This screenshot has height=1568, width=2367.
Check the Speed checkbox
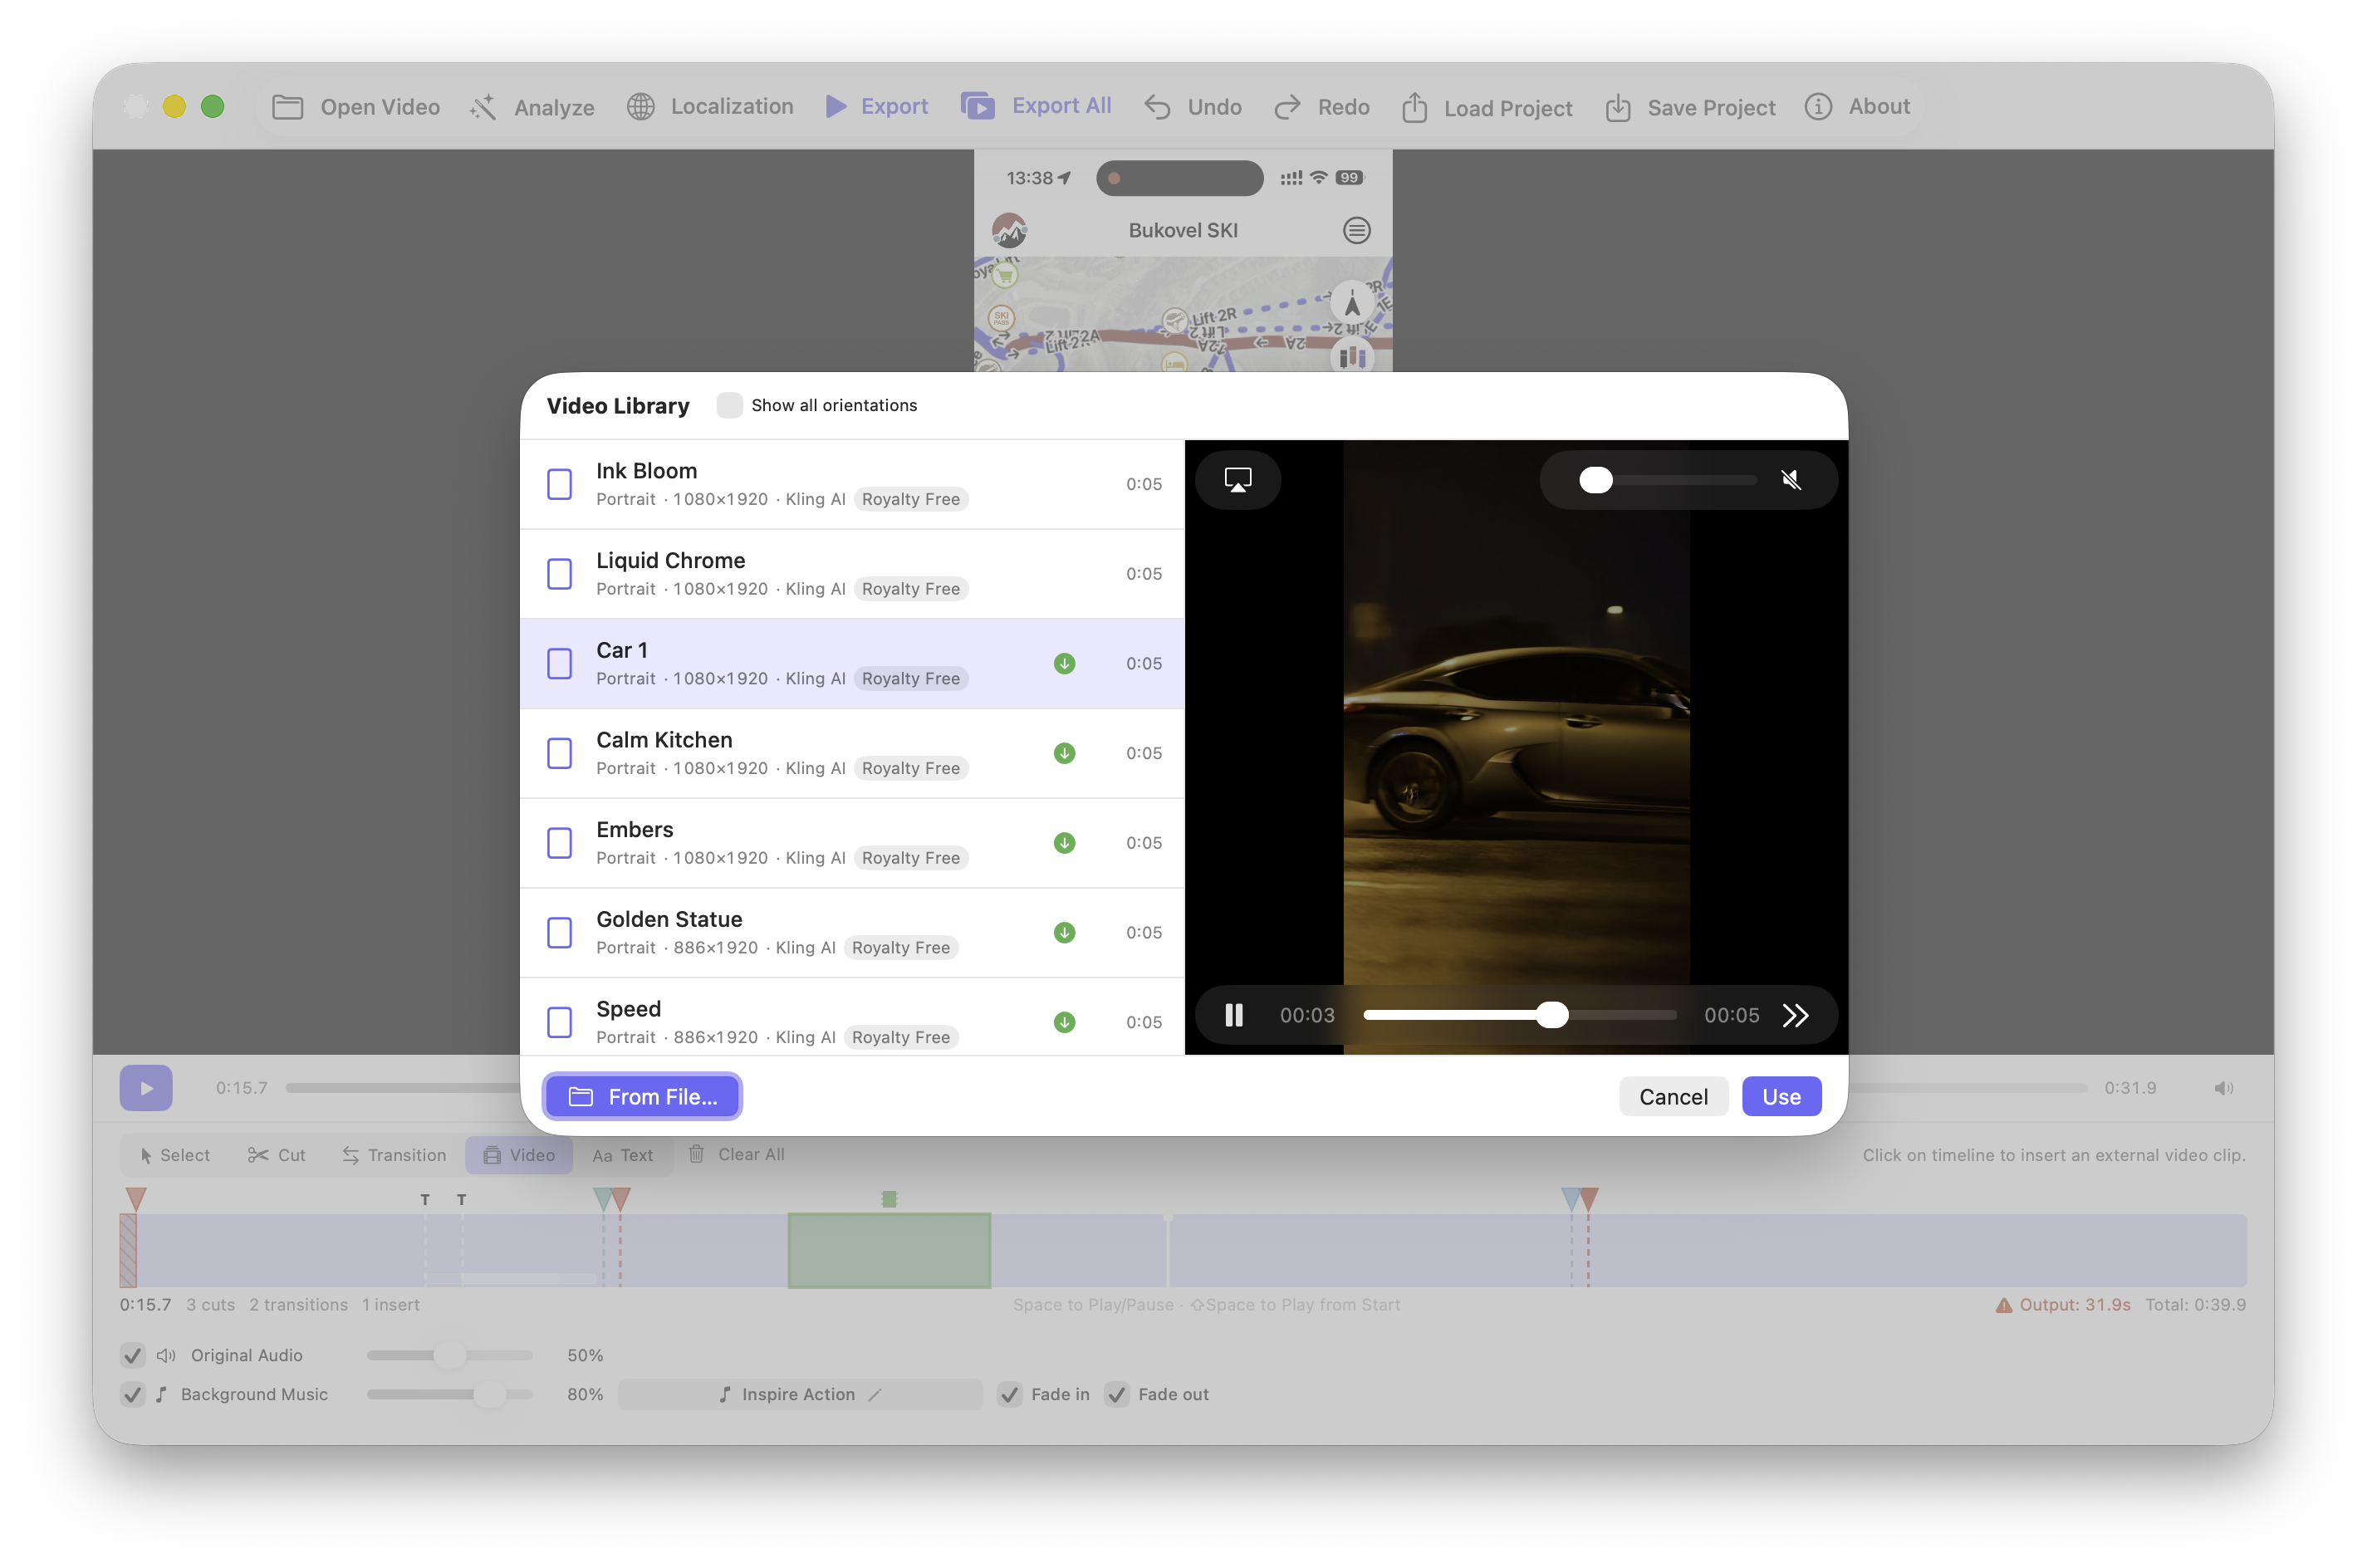560,1022
